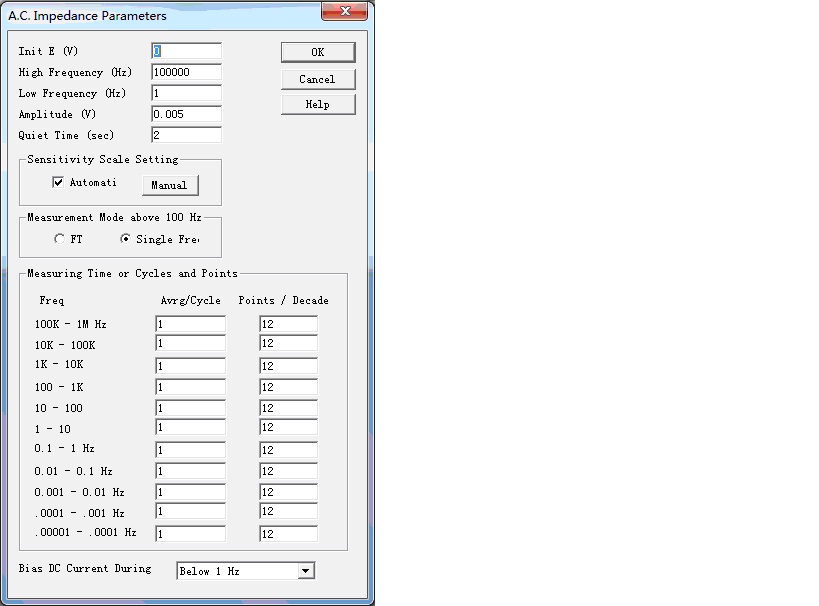819x606 pixels.
Task: Click Points/Decade field for 10 - 100
Action: pyautogui.click(x=288, y=408)
